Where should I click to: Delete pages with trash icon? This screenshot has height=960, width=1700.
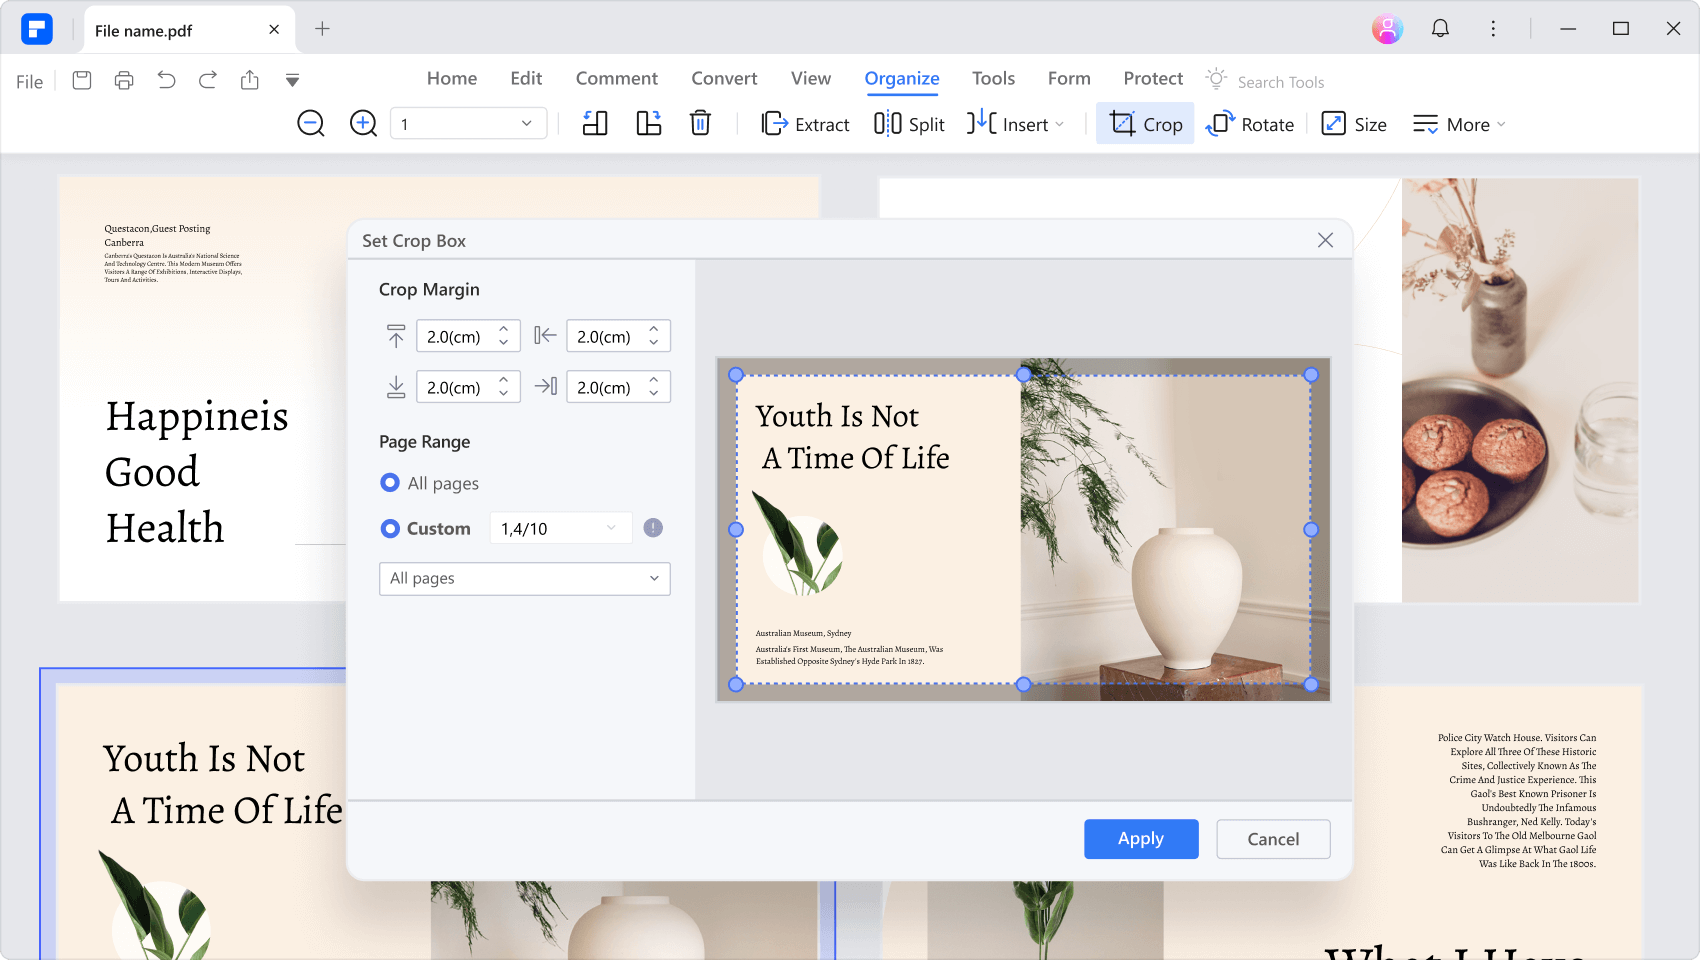(700, 124)
